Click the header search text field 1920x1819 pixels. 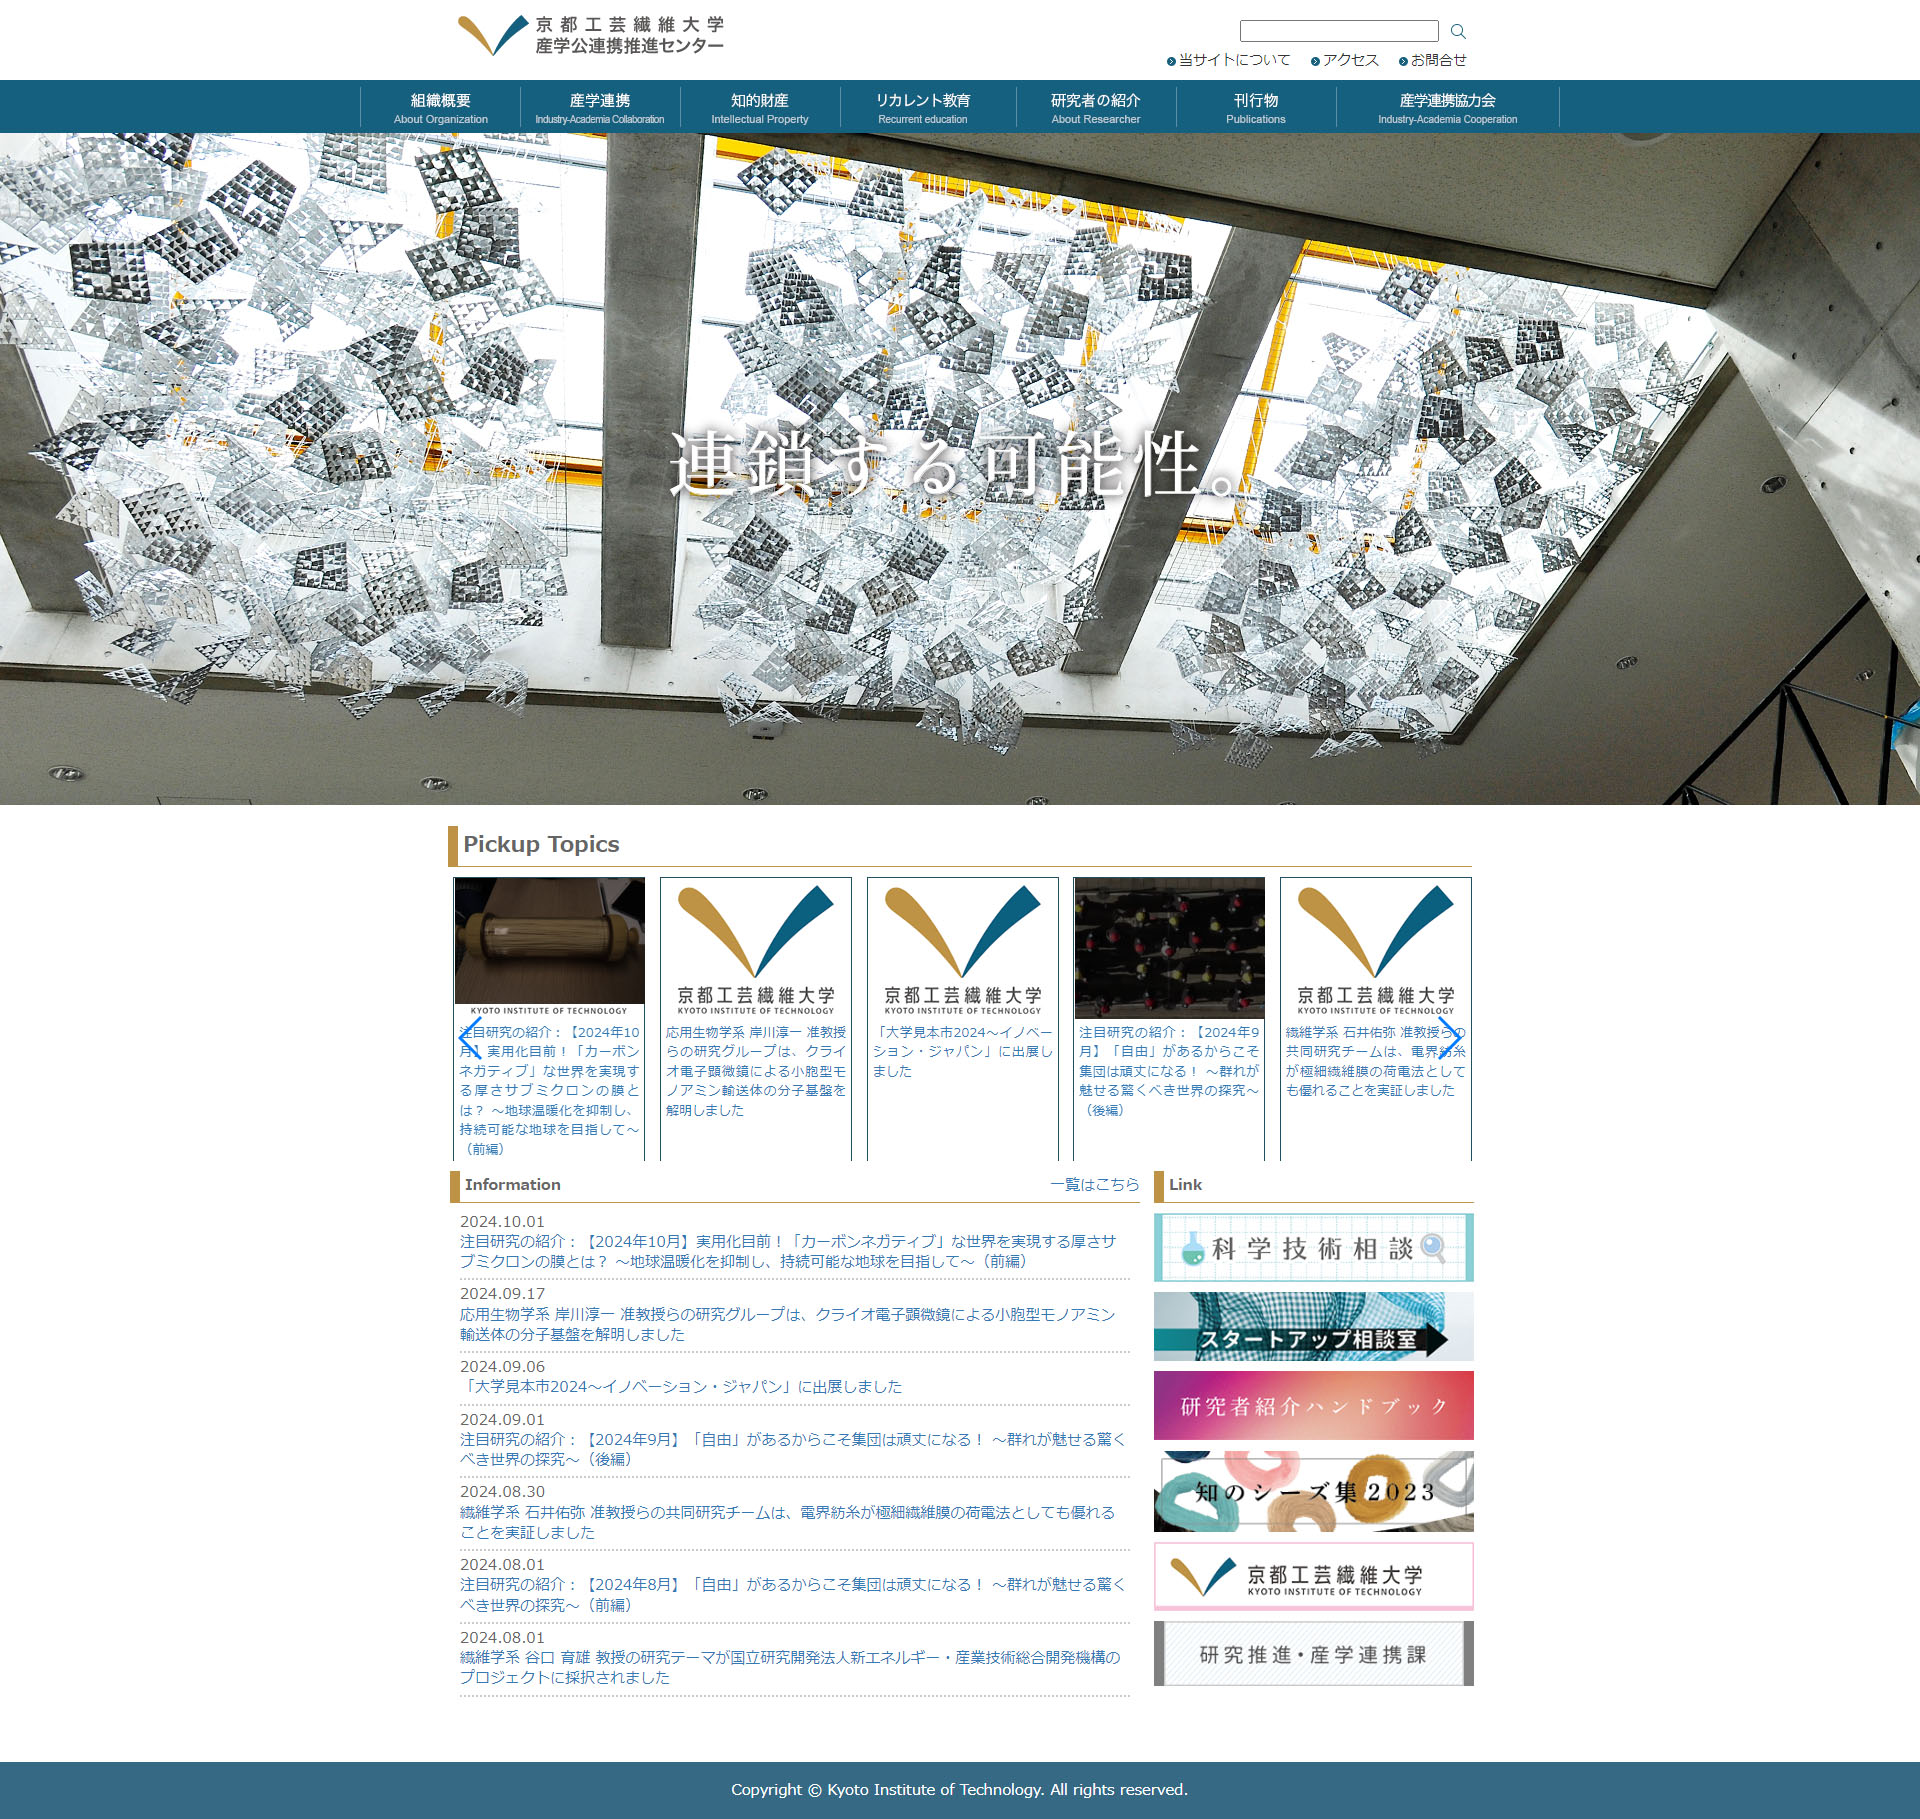[1338, 31]
